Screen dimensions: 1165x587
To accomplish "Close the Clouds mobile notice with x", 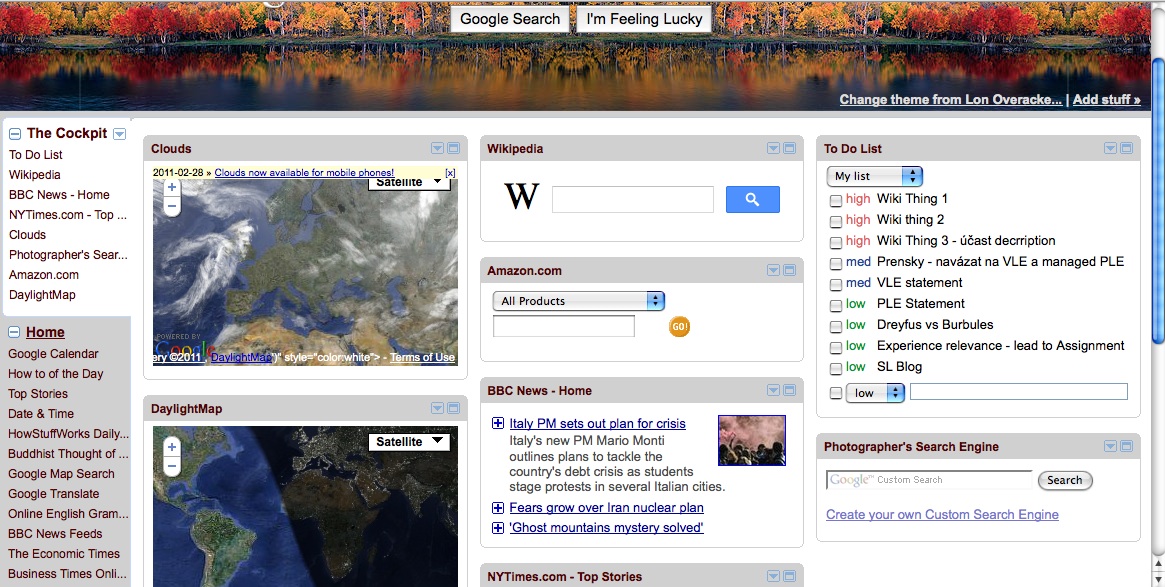I will pyautogui.click(x=450, y=173).
